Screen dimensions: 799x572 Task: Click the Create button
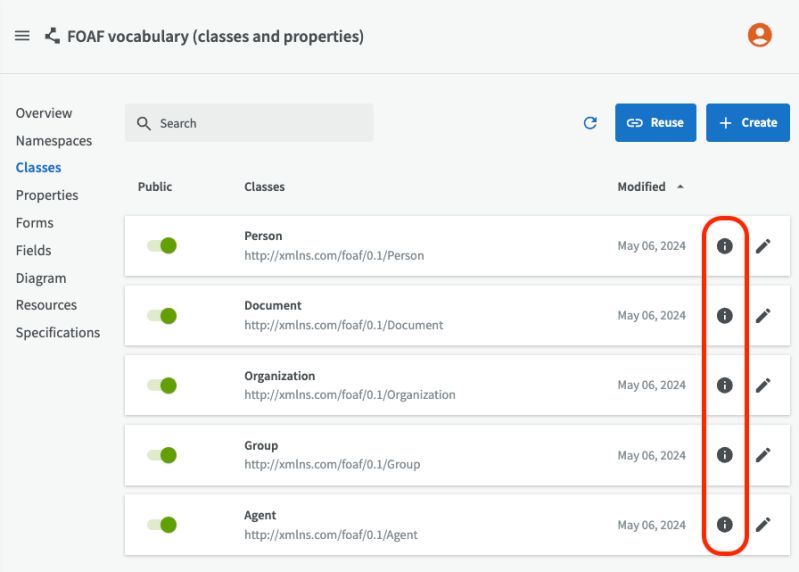[x=747, y=123]
